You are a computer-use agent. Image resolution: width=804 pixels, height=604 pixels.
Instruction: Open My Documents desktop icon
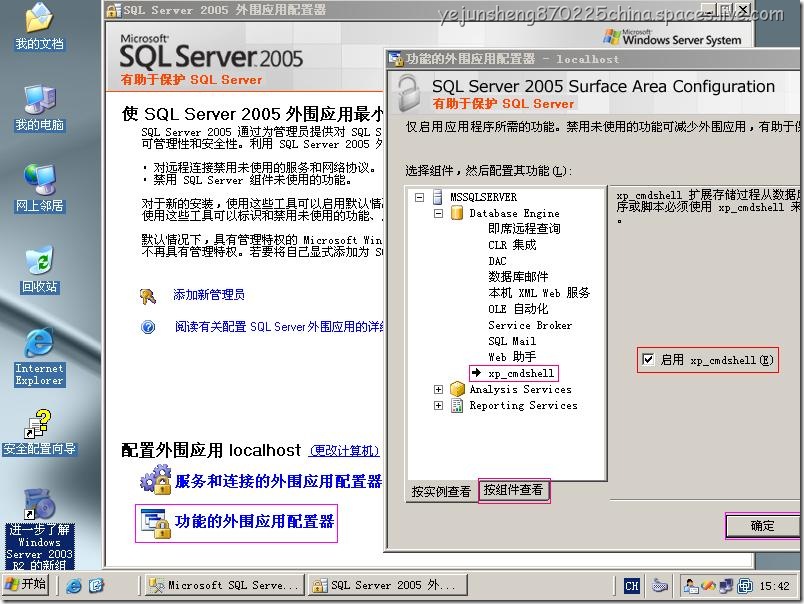click(x=39, y=26)
